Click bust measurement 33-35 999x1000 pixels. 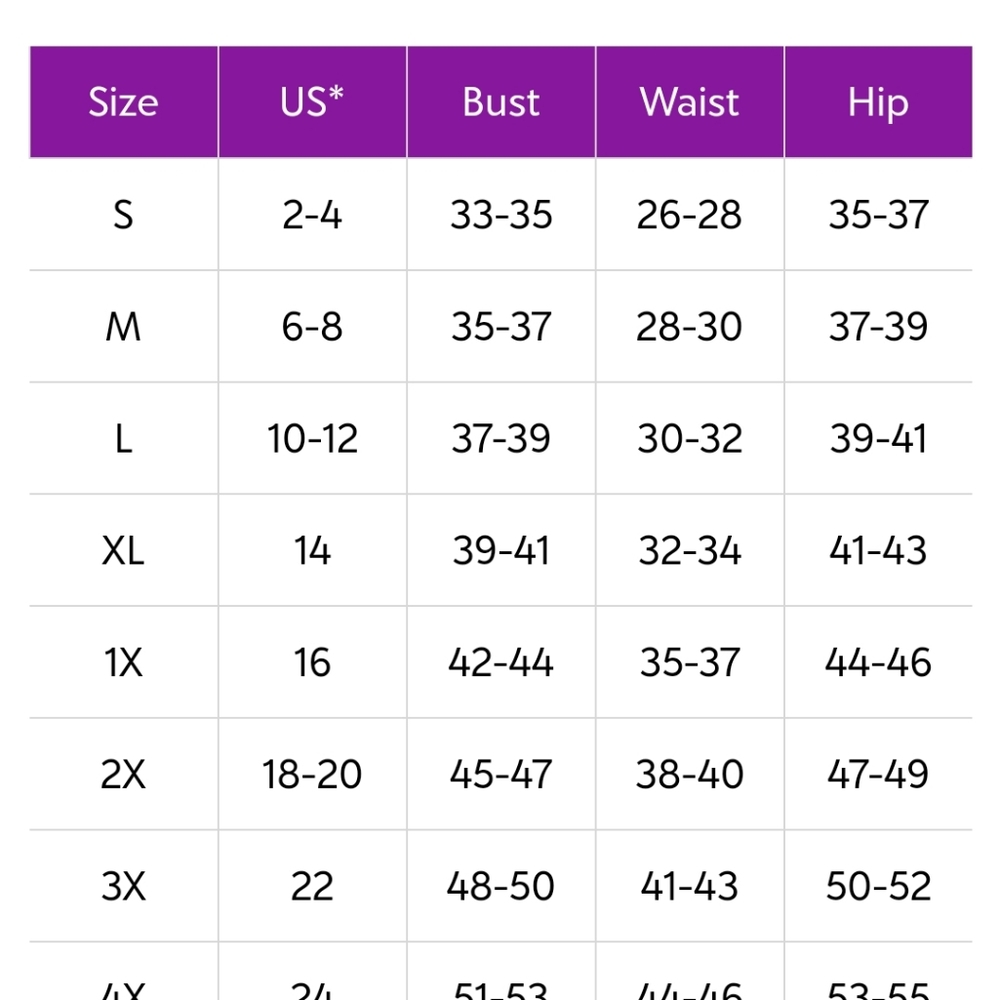(x=501, y=214)
